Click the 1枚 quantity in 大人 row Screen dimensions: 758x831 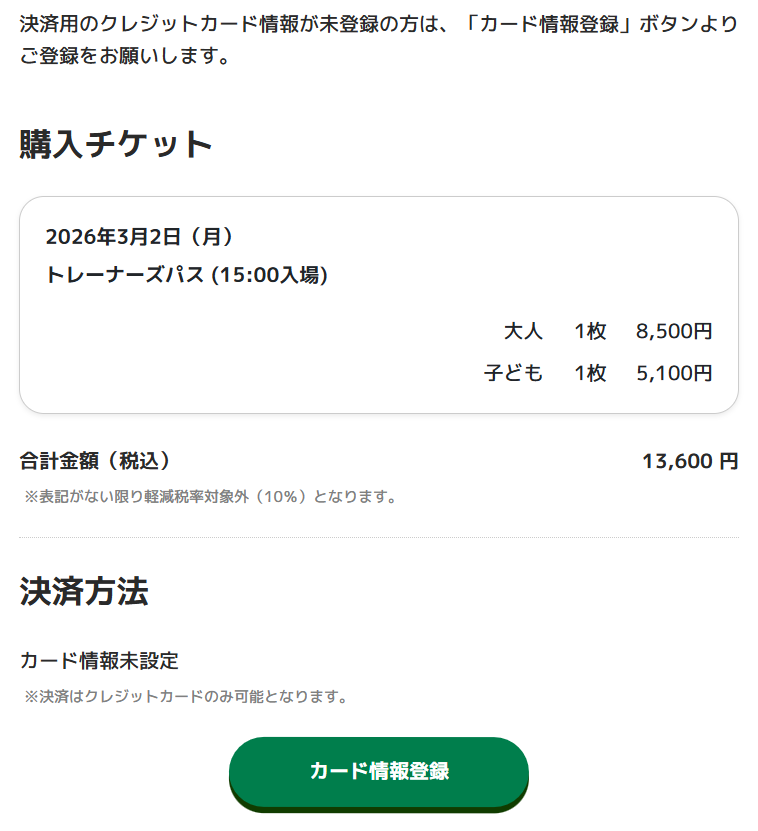tap(590, 331)
